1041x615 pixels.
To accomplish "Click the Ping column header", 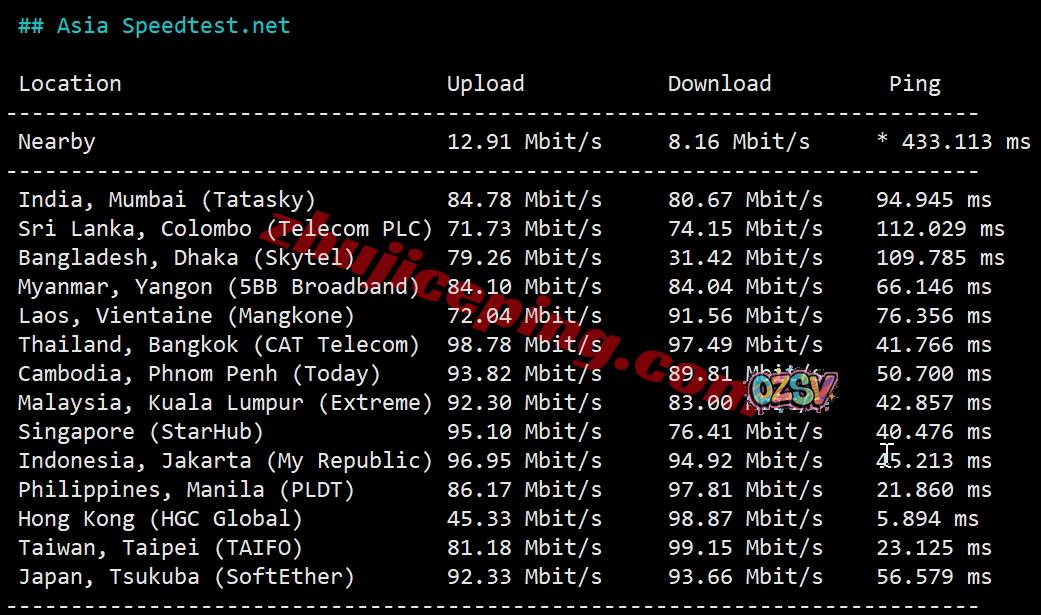I will (x=915, y=84).
